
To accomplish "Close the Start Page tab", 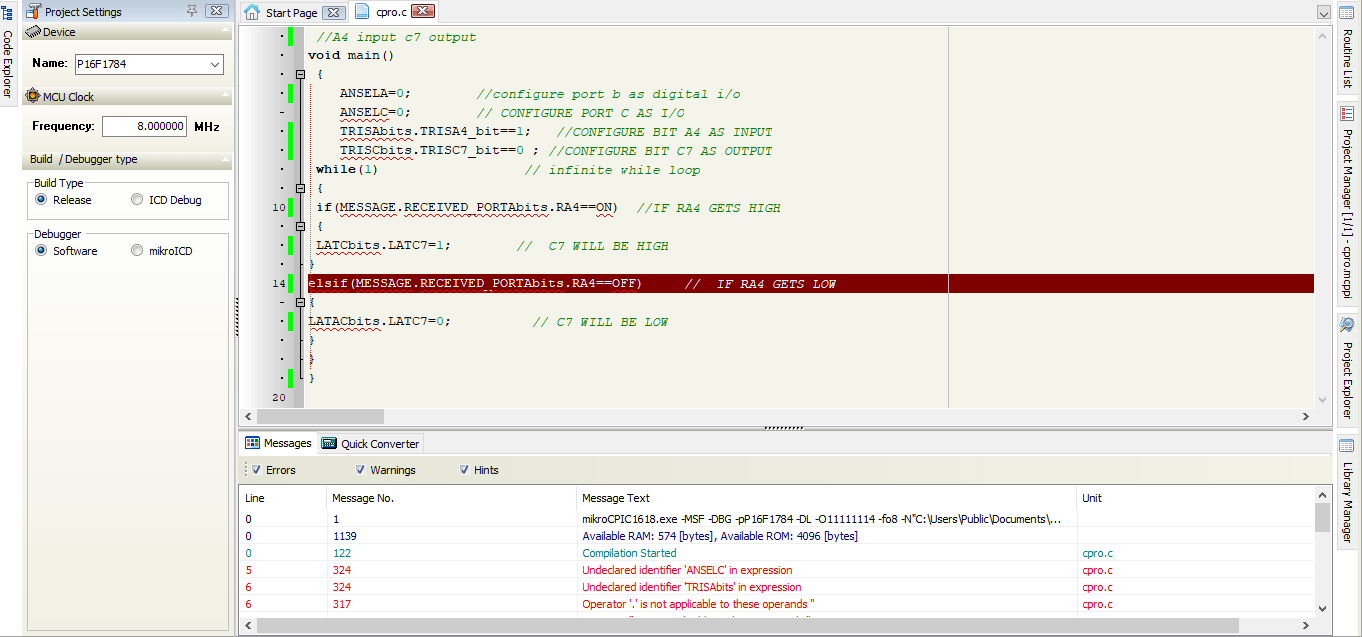I will coord(335,13).
